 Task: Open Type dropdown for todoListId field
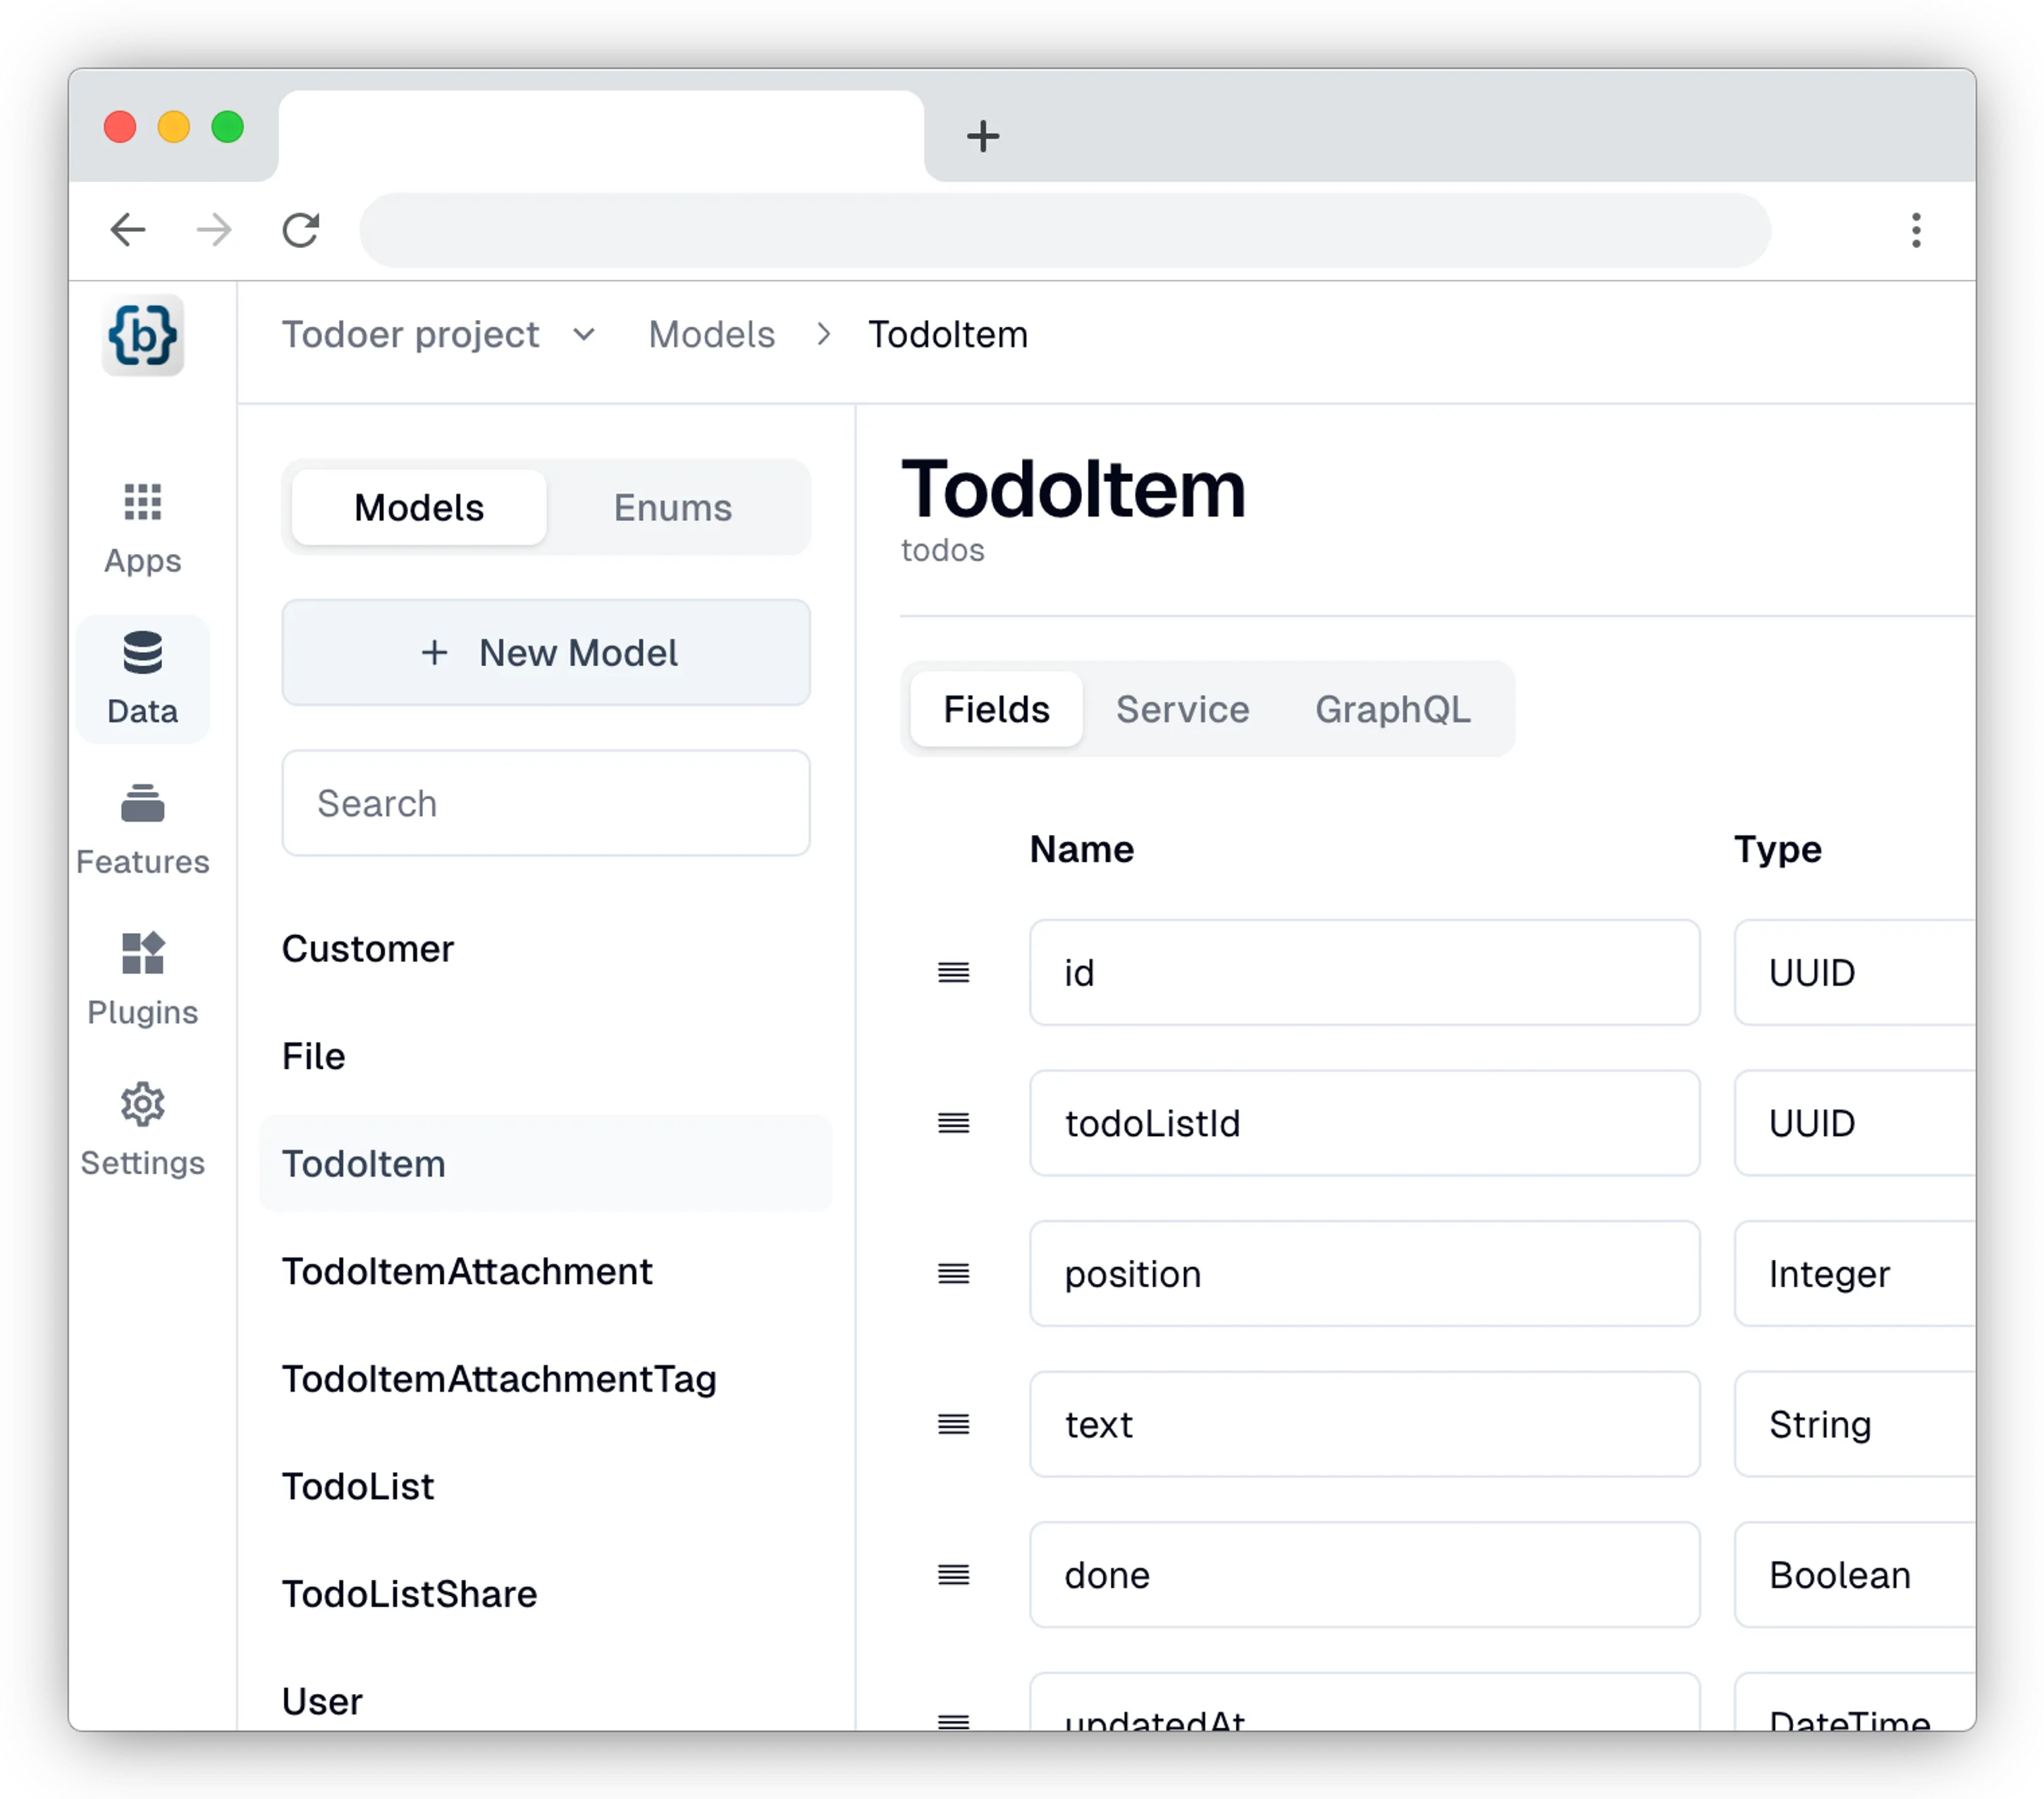click(x=1853, y=1123)
